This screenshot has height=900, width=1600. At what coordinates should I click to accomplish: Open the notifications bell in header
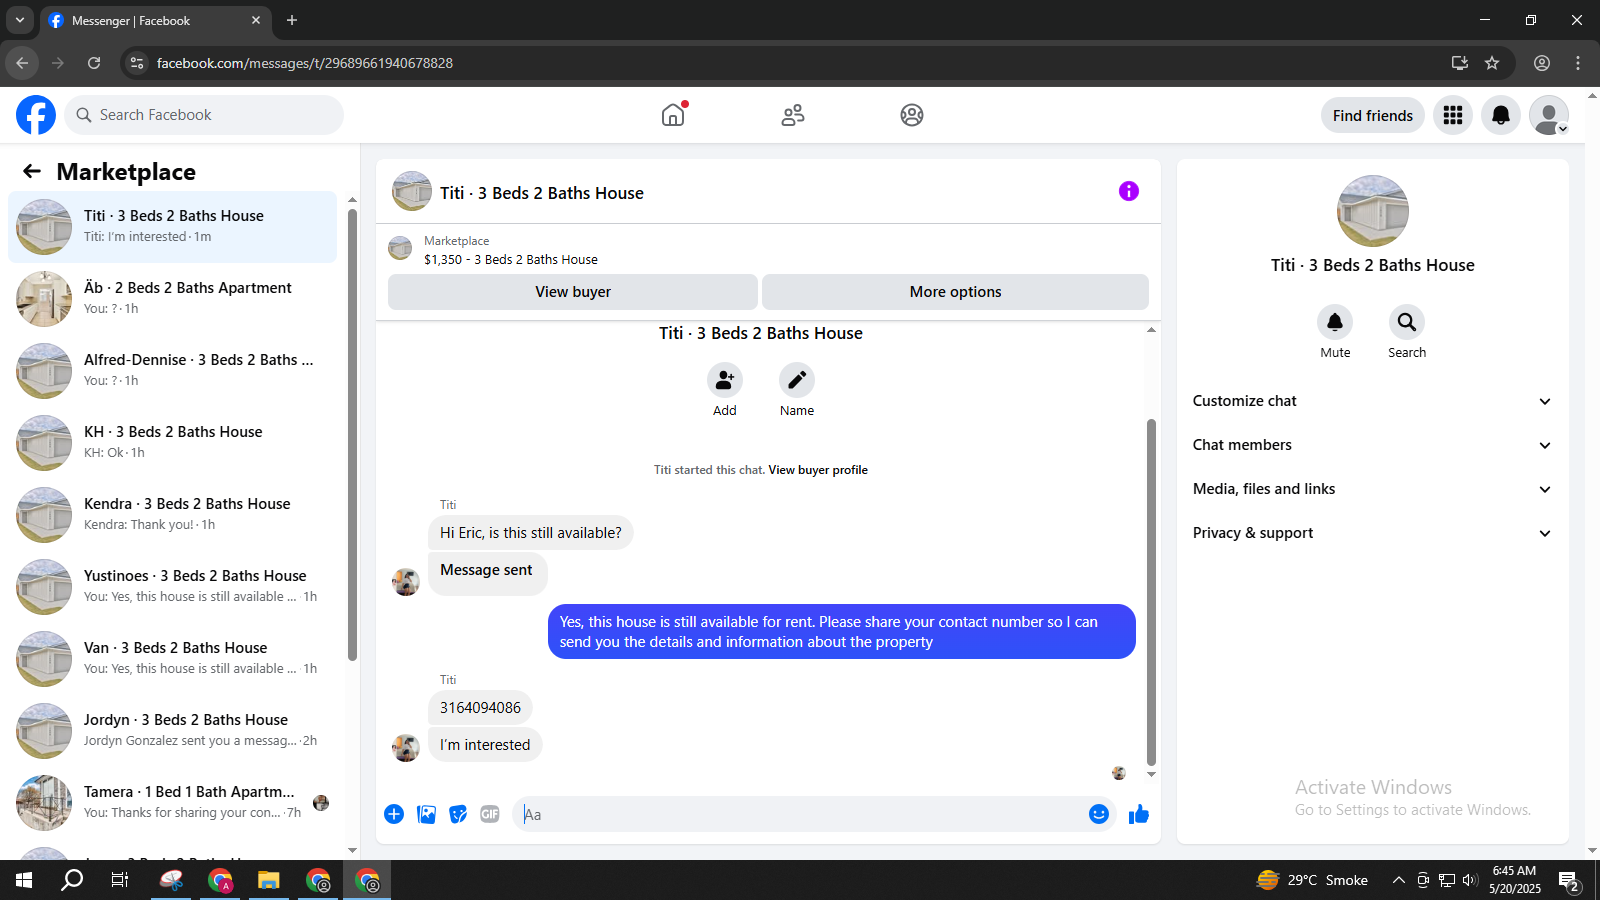click(x=1501, y=115)
